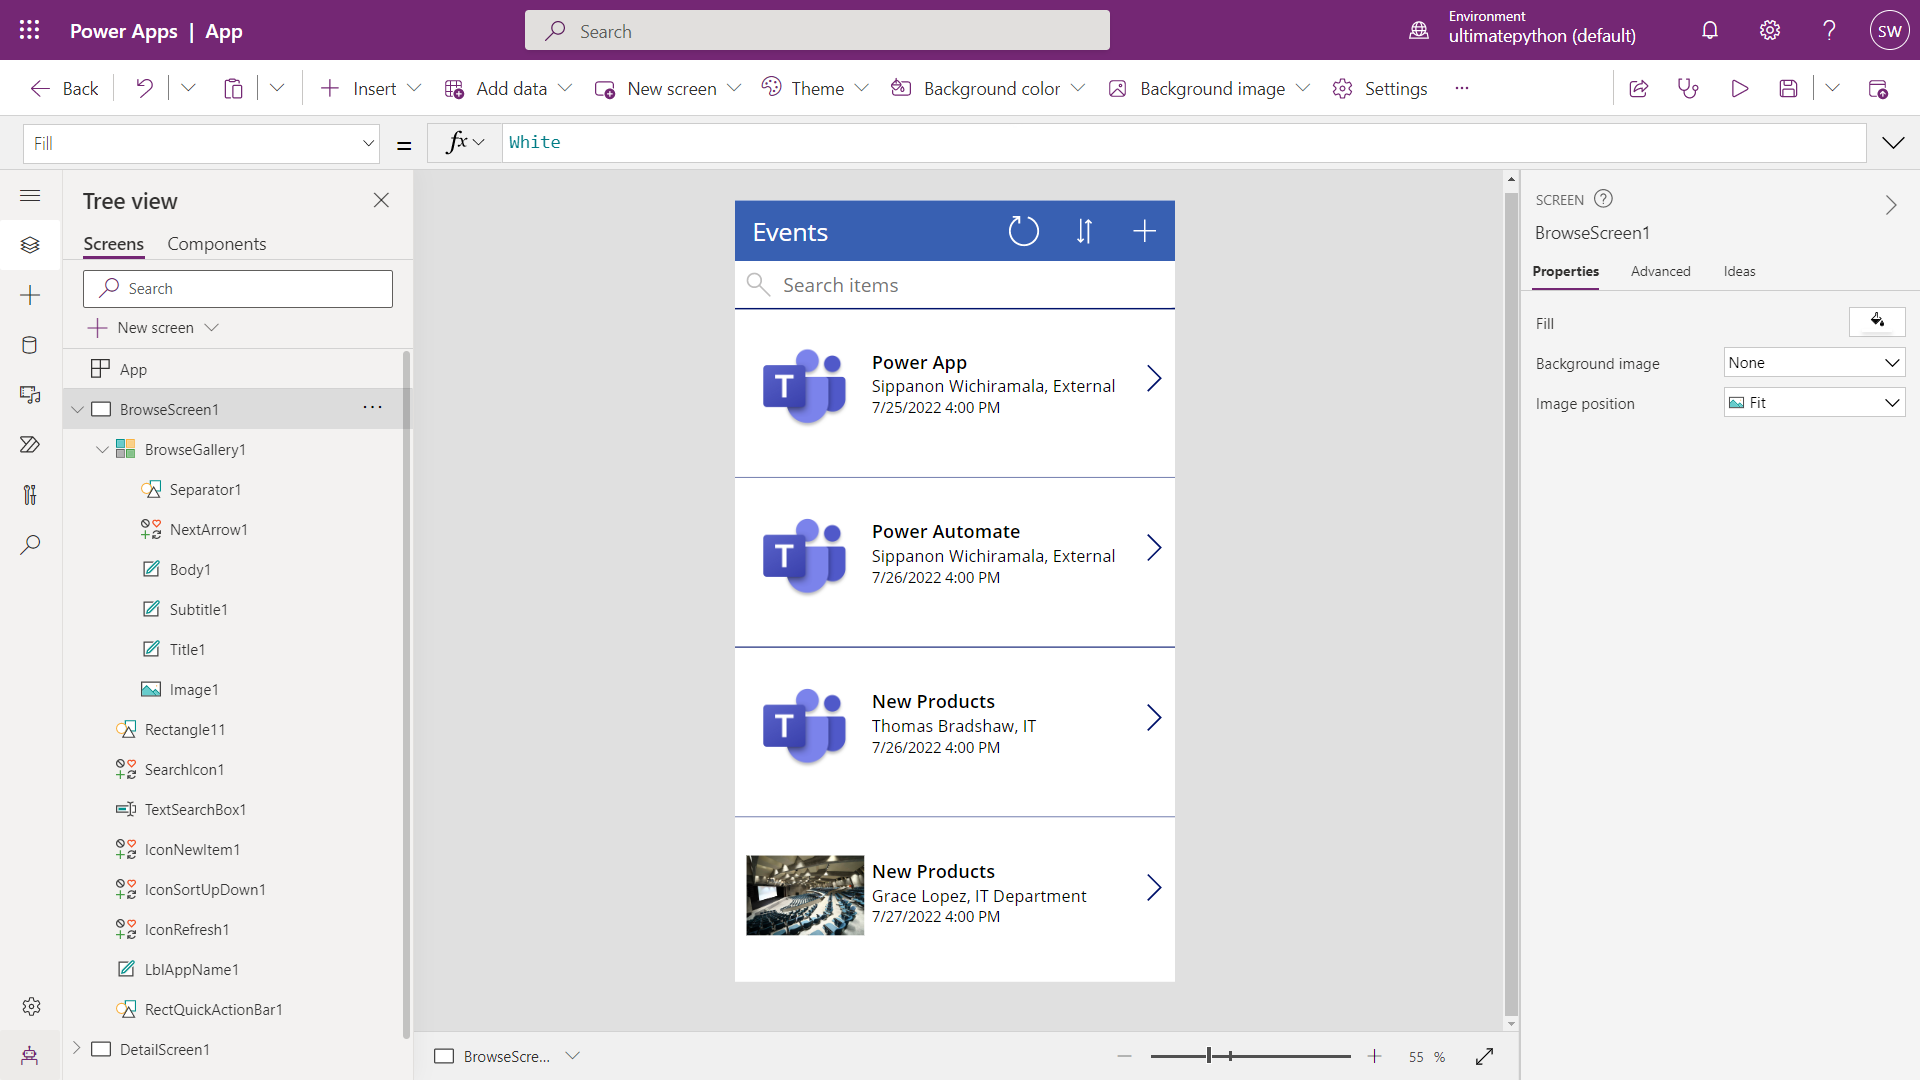This screenshot has width=1920, height=1080.
Task: Open the Image position Fit dropdown
Action: (1814, 403)
